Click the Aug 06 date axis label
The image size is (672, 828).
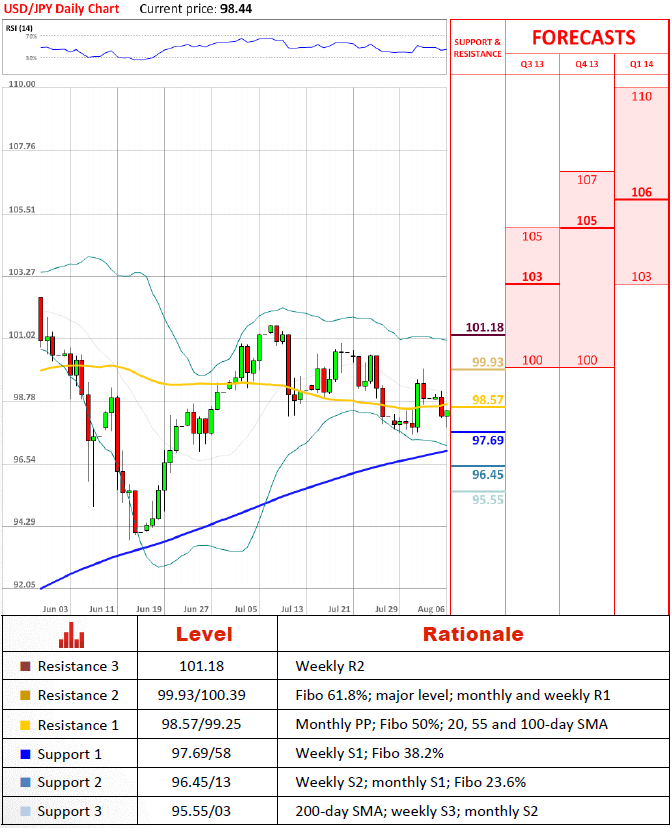(431, 609)
